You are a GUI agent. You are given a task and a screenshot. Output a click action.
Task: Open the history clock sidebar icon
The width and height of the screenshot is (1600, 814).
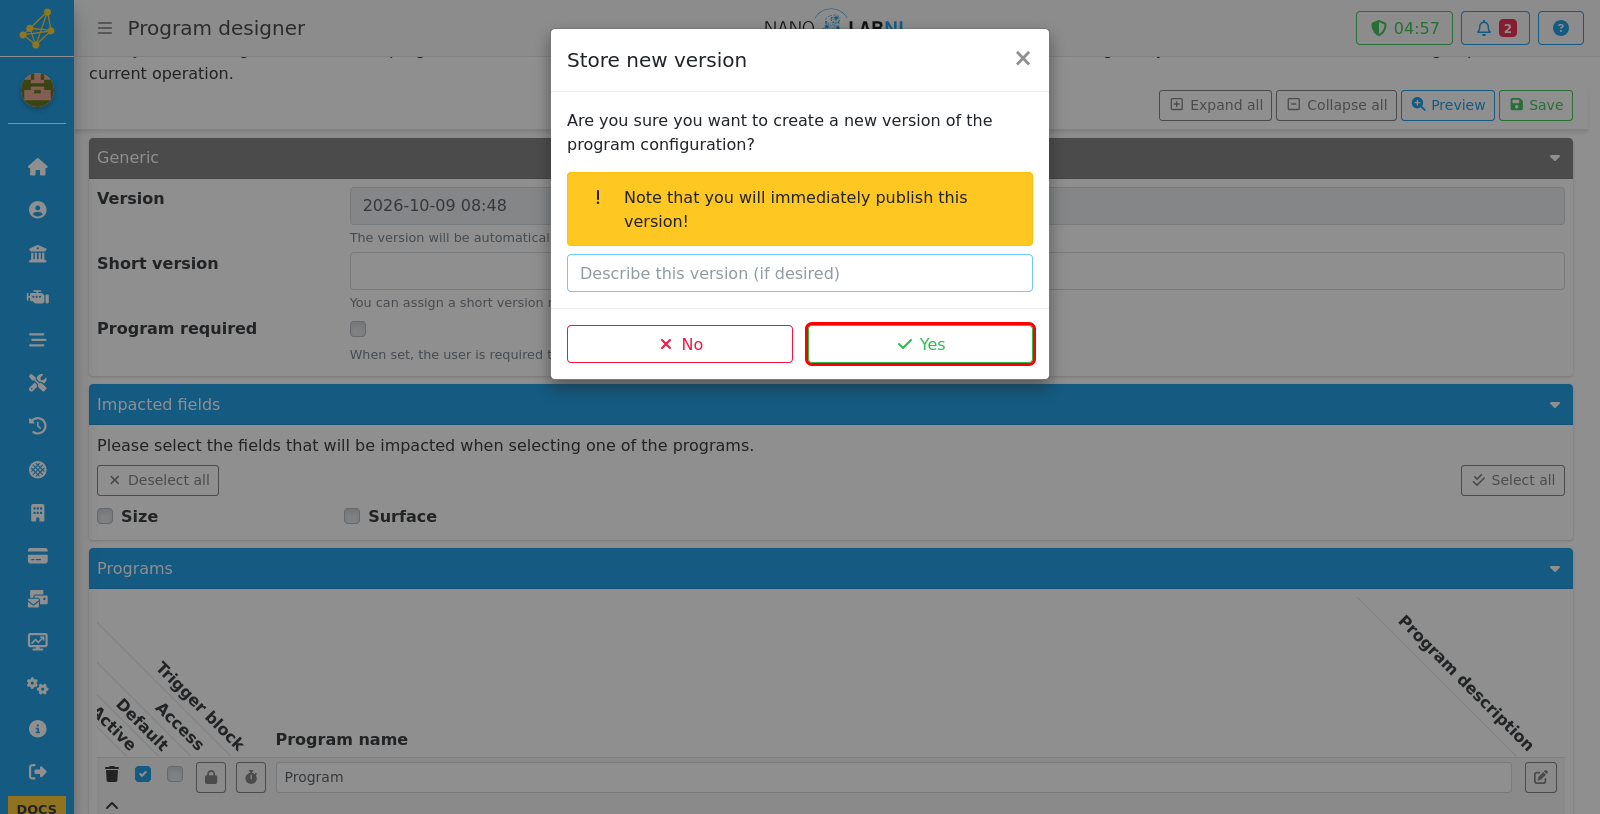tap(38, 426)
